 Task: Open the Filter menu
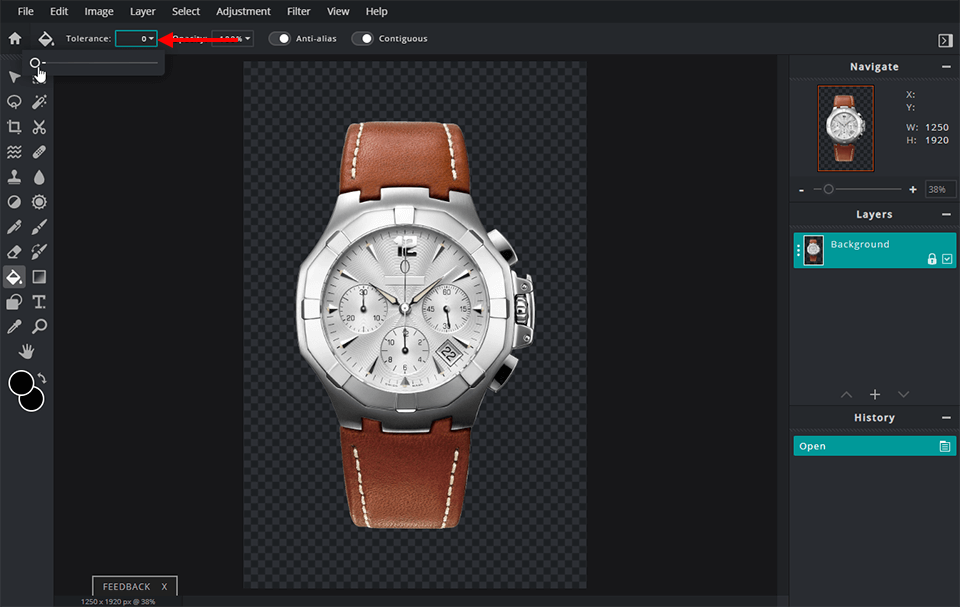(x=298, y=11)
